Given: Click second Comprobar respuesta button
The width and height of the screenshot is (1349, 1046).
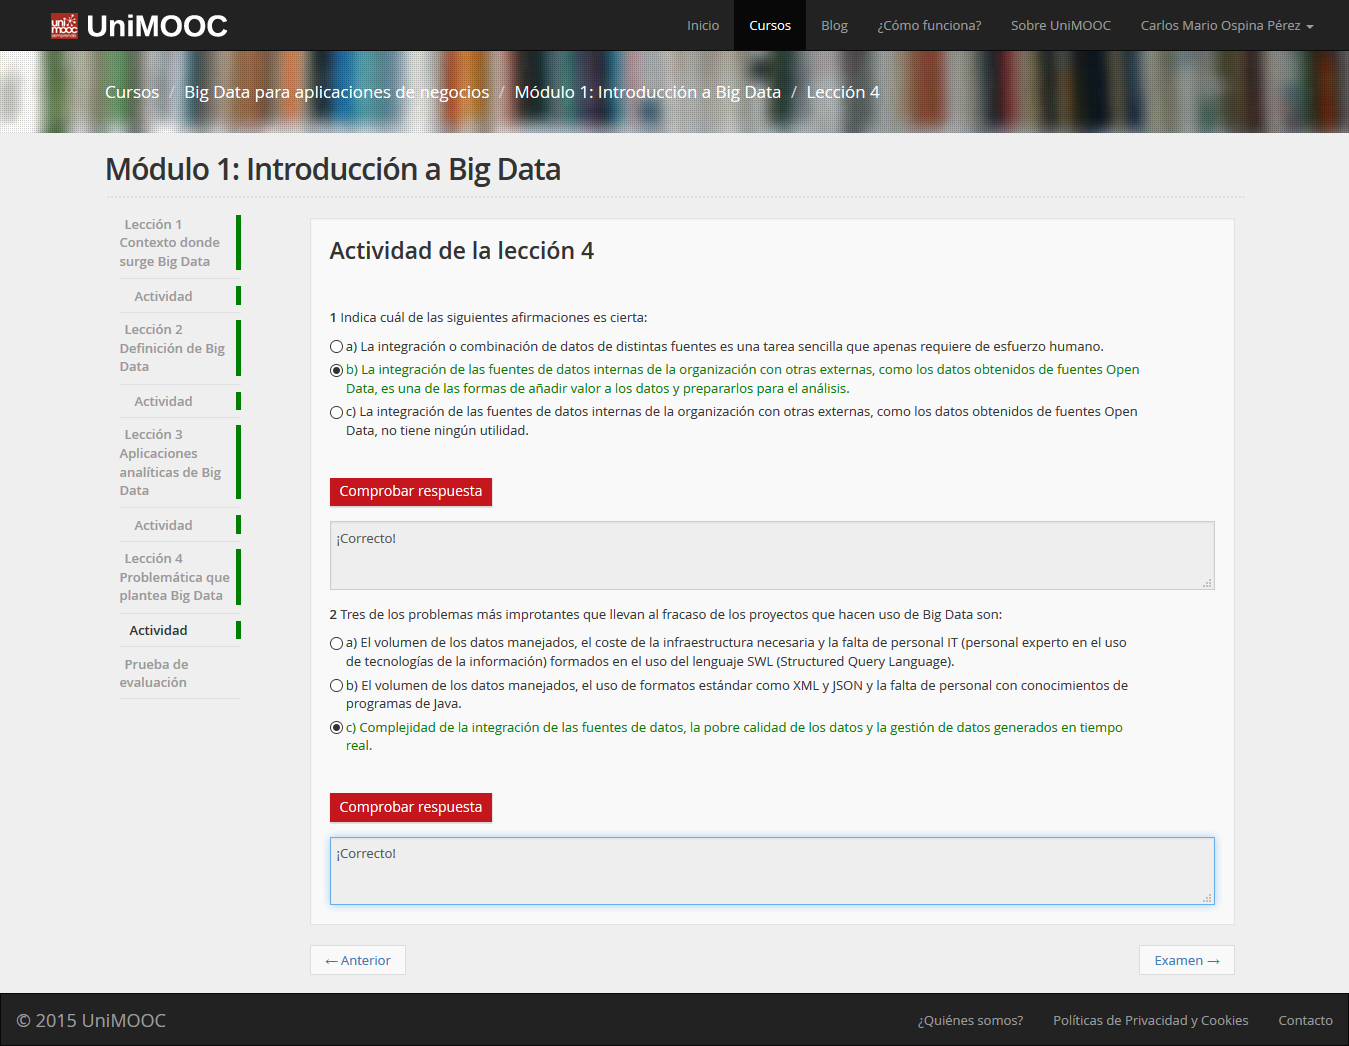Looking at the screenshot, I should point(410,807).
